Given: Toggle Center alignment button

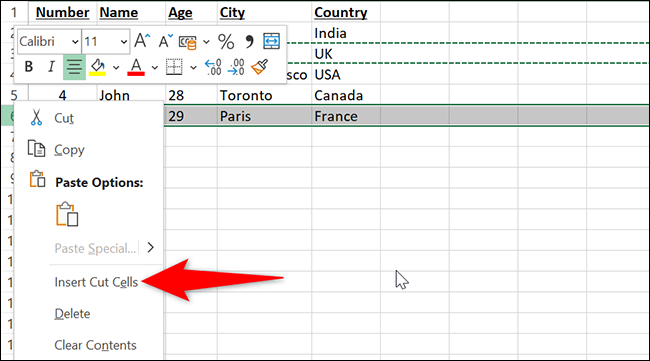Looking at the screenshot, I should tap(74, 67).
